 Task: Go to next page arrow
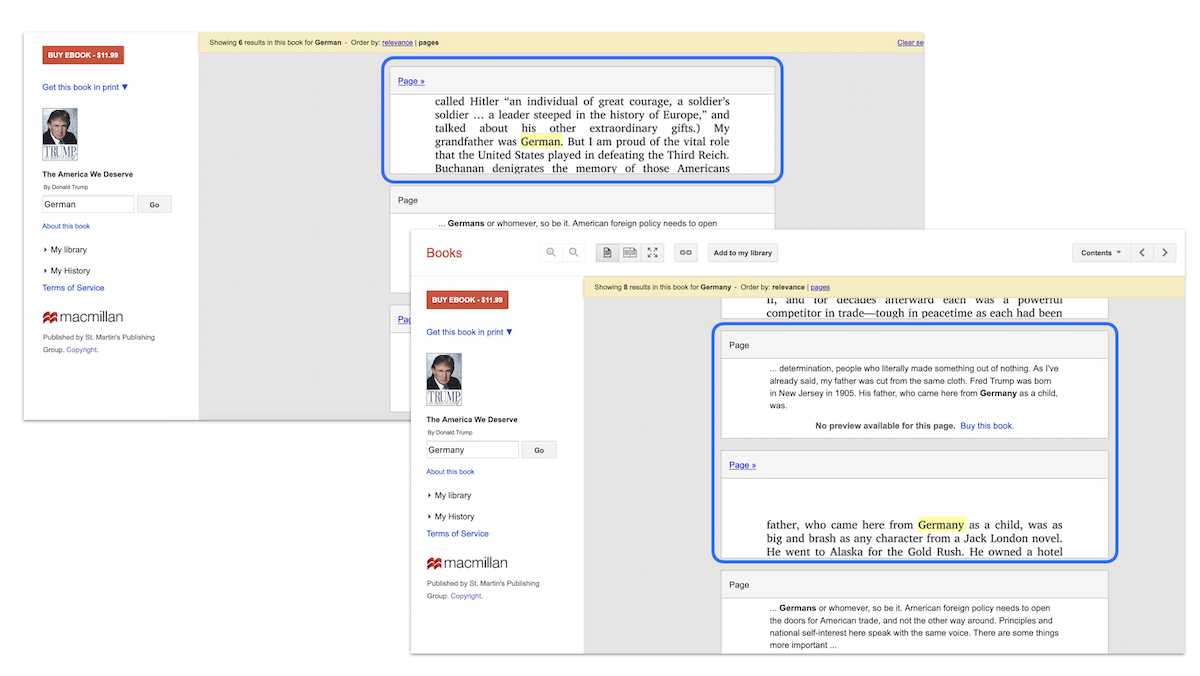1165,253
